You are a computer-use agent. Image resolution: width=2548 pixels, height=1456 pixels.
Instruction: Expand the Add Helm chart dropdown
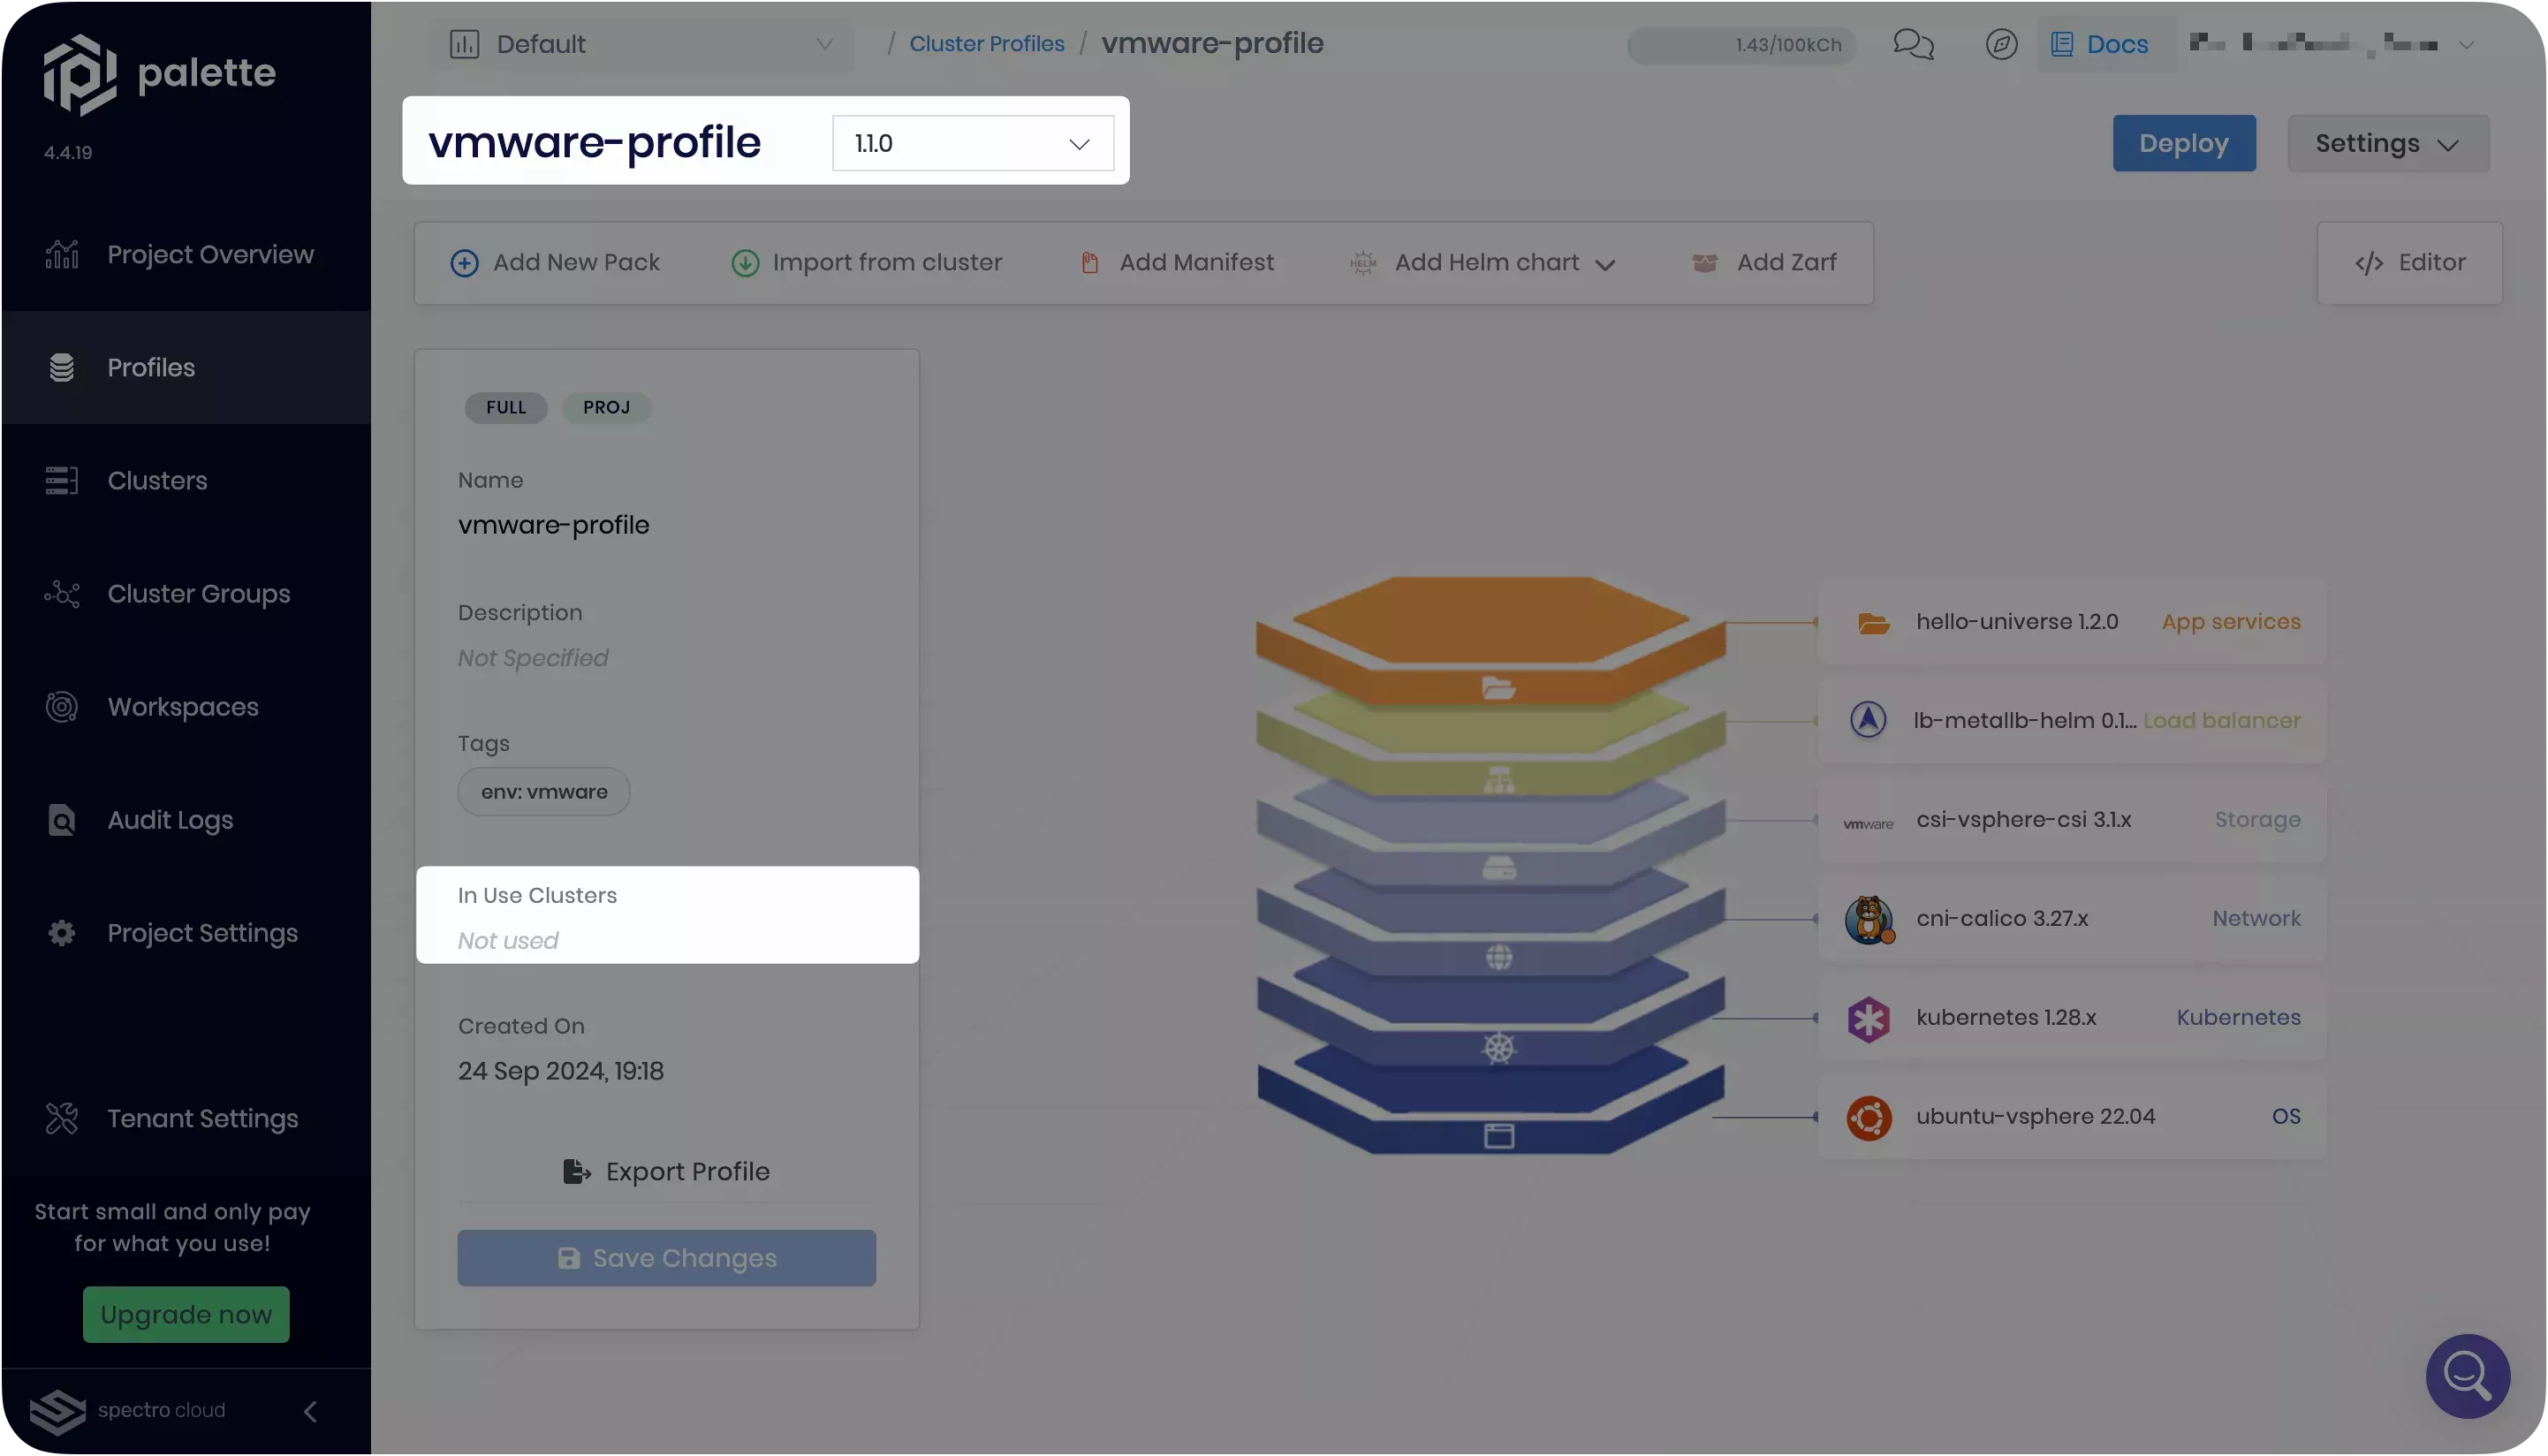[1603, 262]
